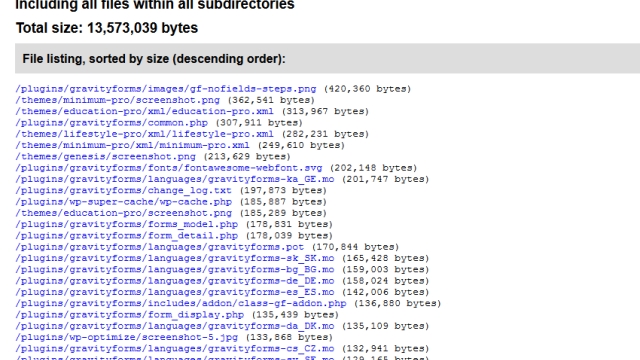
Task: Click the 132,941 bytes size value
Action: (x=385, y=349)
